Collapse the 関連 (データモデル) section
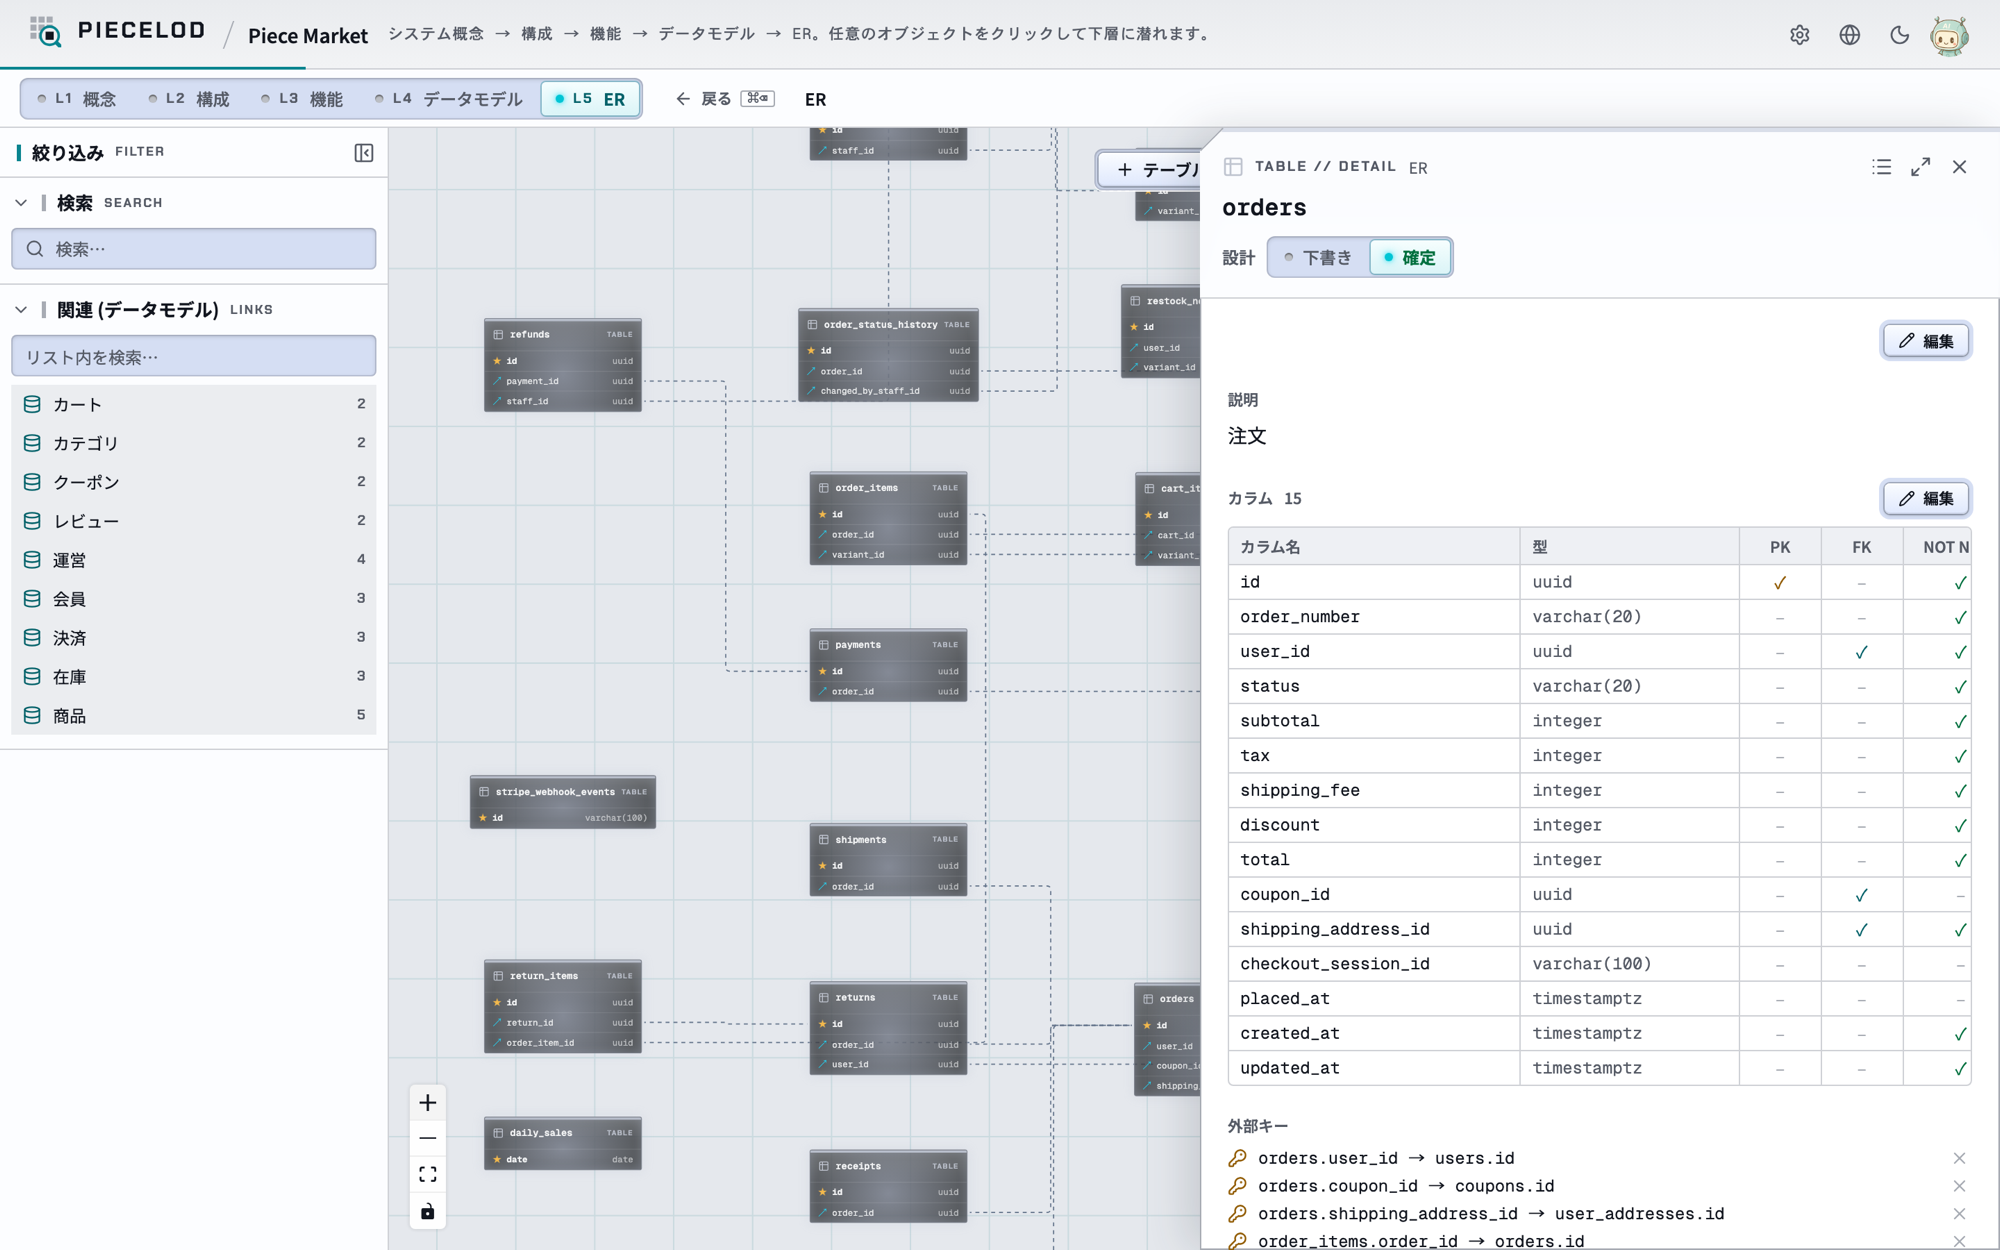2000x1250 pixels. coord(21,310)
